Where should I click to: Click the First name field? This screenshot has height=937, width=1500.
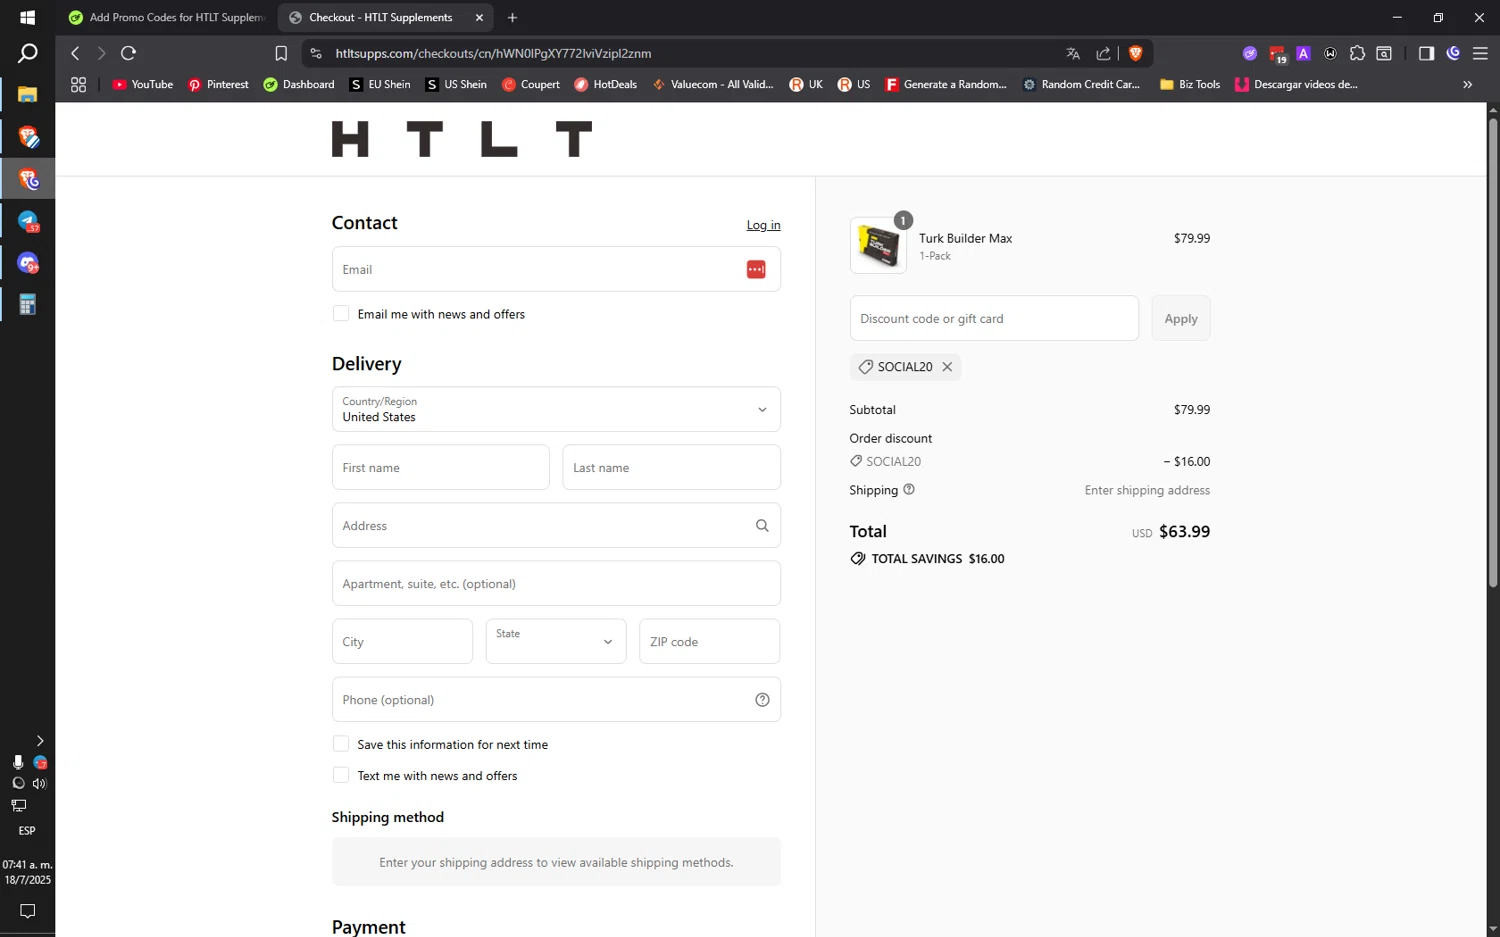point(440,467)
